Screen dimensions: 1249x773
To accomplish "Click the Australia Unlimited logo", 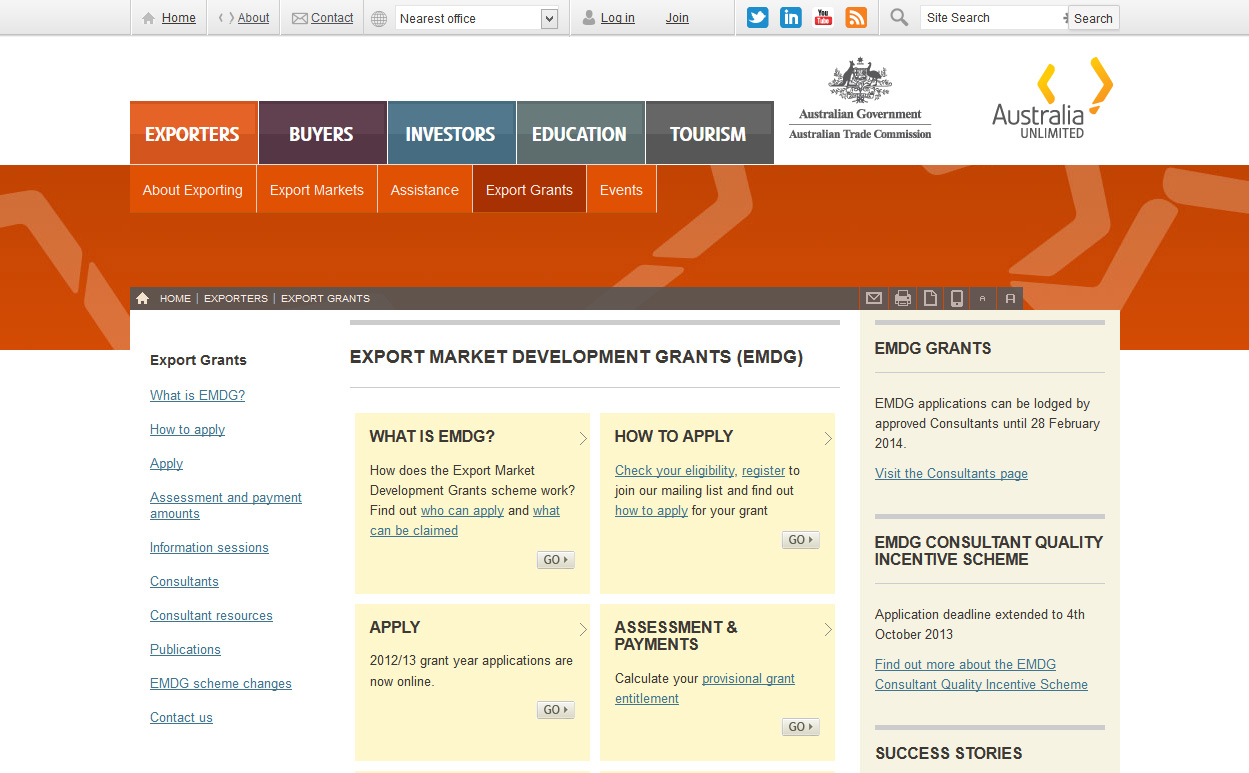I will [1052, 98].
